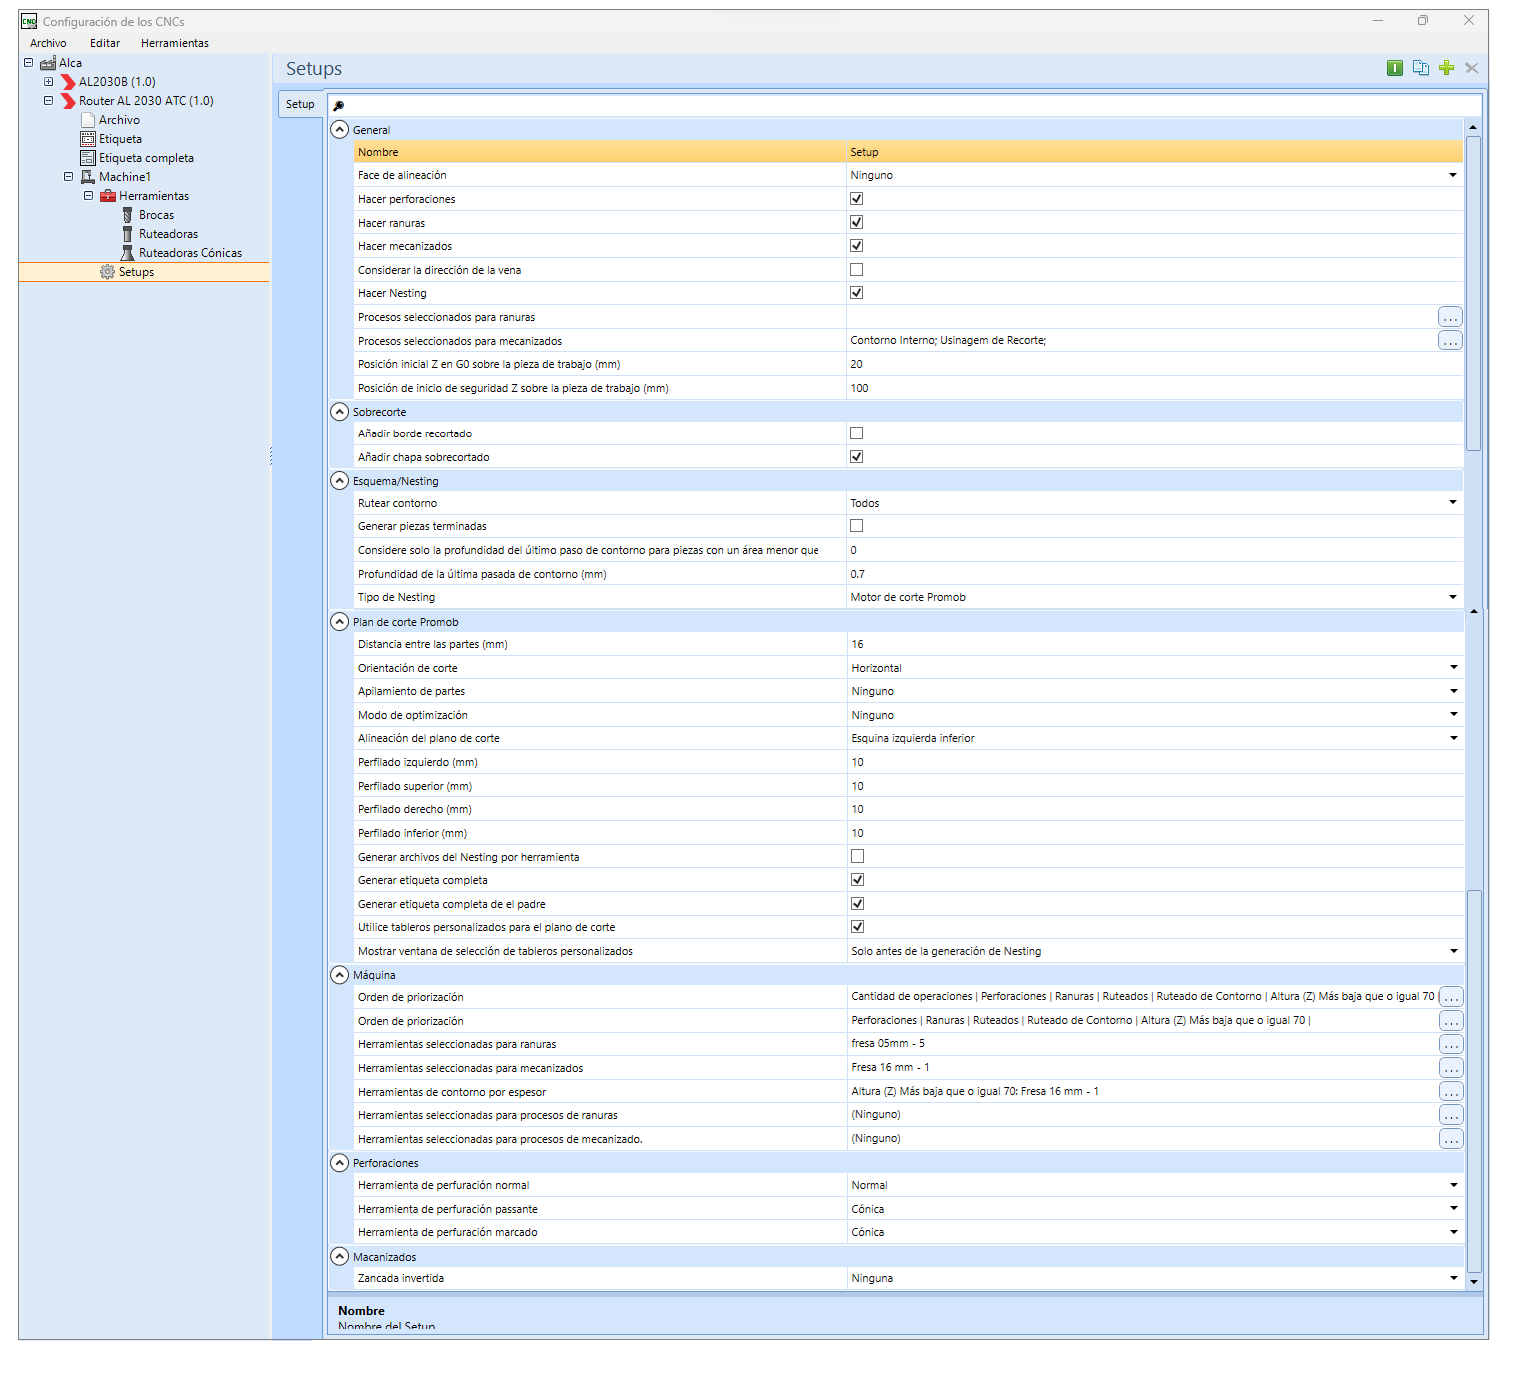This screenshot has width=1525, height=1399.
Task: Expand the AL2030B tree node
Action: [48, 82]
